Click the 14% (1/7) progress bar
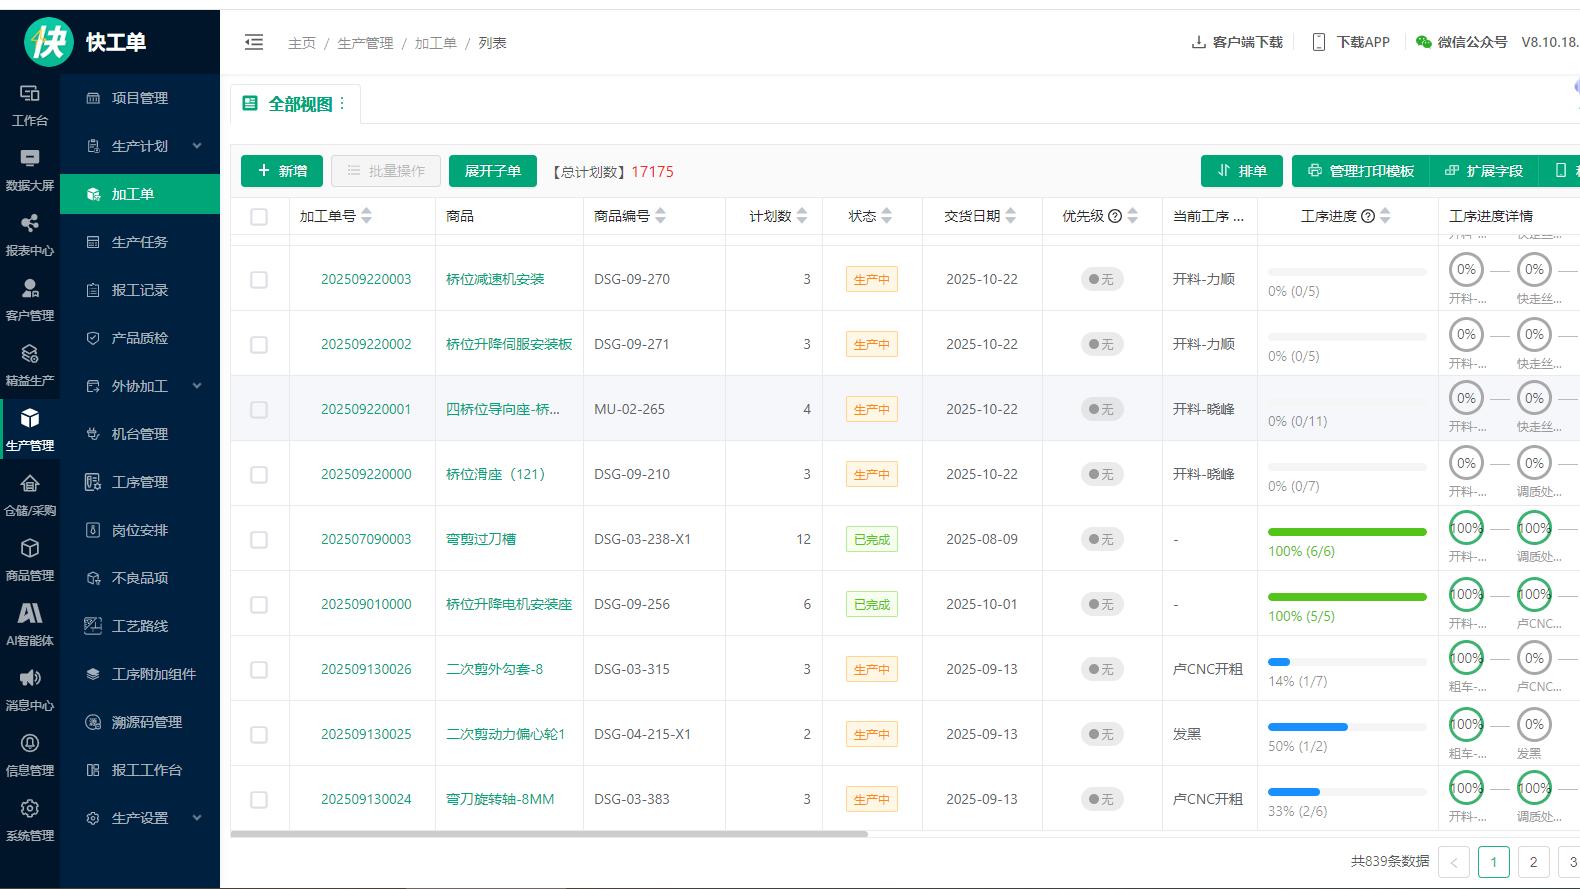Image resolution: width=1580 pixels, height=889 pixels. [1346, 662]
